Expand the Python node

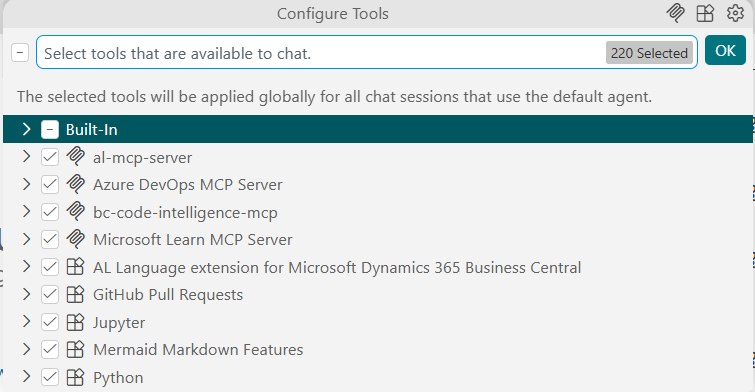click(x=26, y=377)
